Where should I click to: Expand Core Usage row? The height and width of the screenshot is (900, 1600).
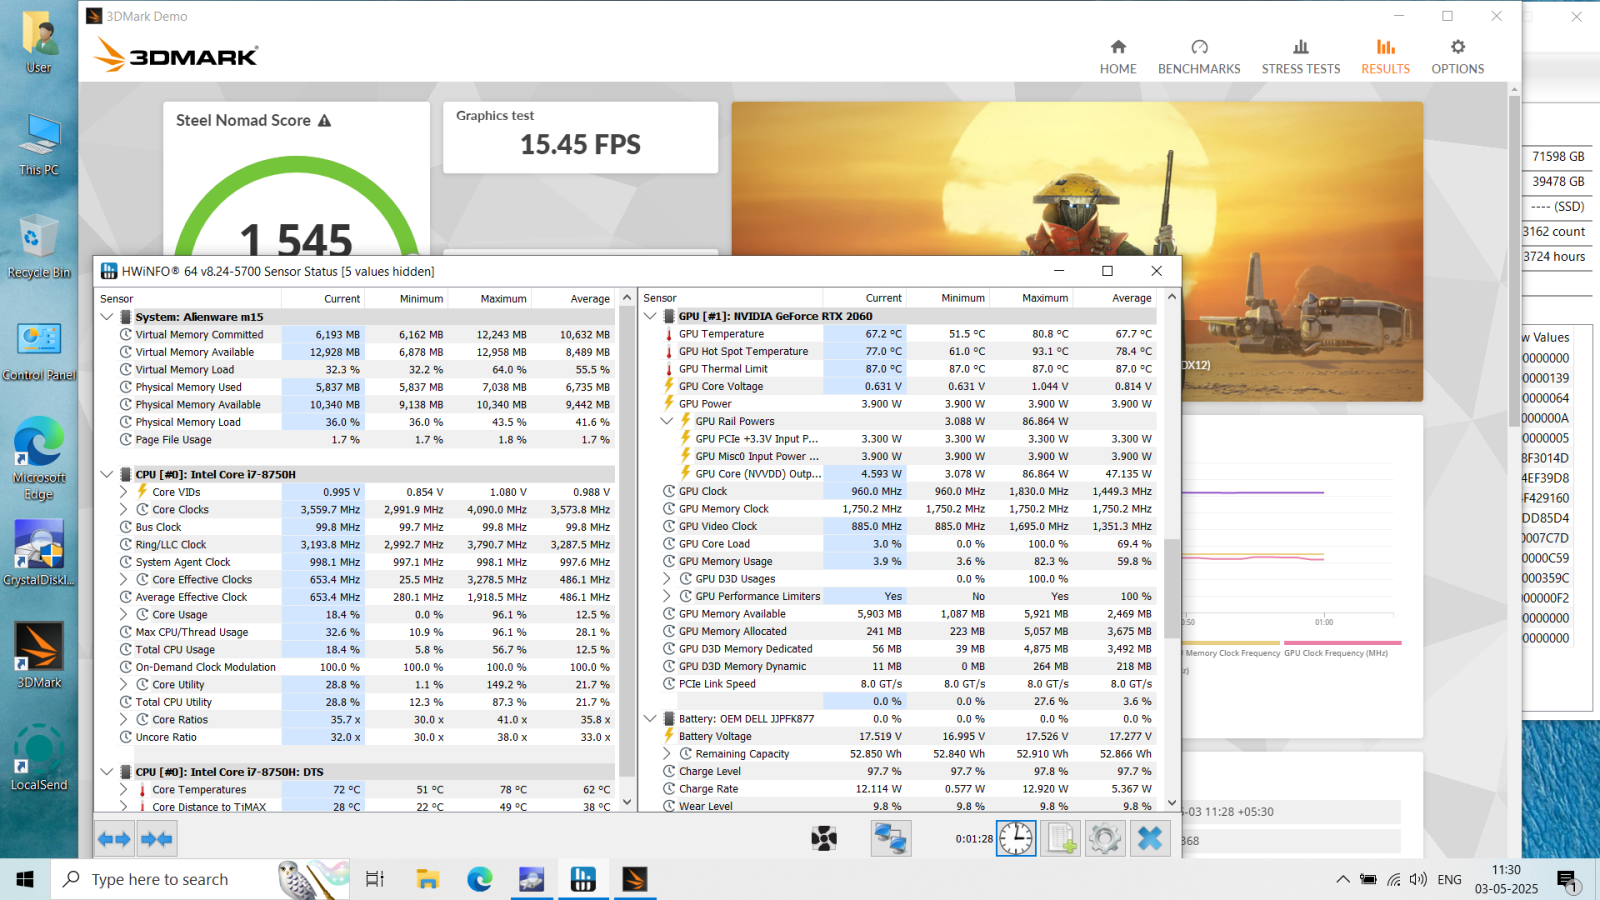(x=124, y=615)
